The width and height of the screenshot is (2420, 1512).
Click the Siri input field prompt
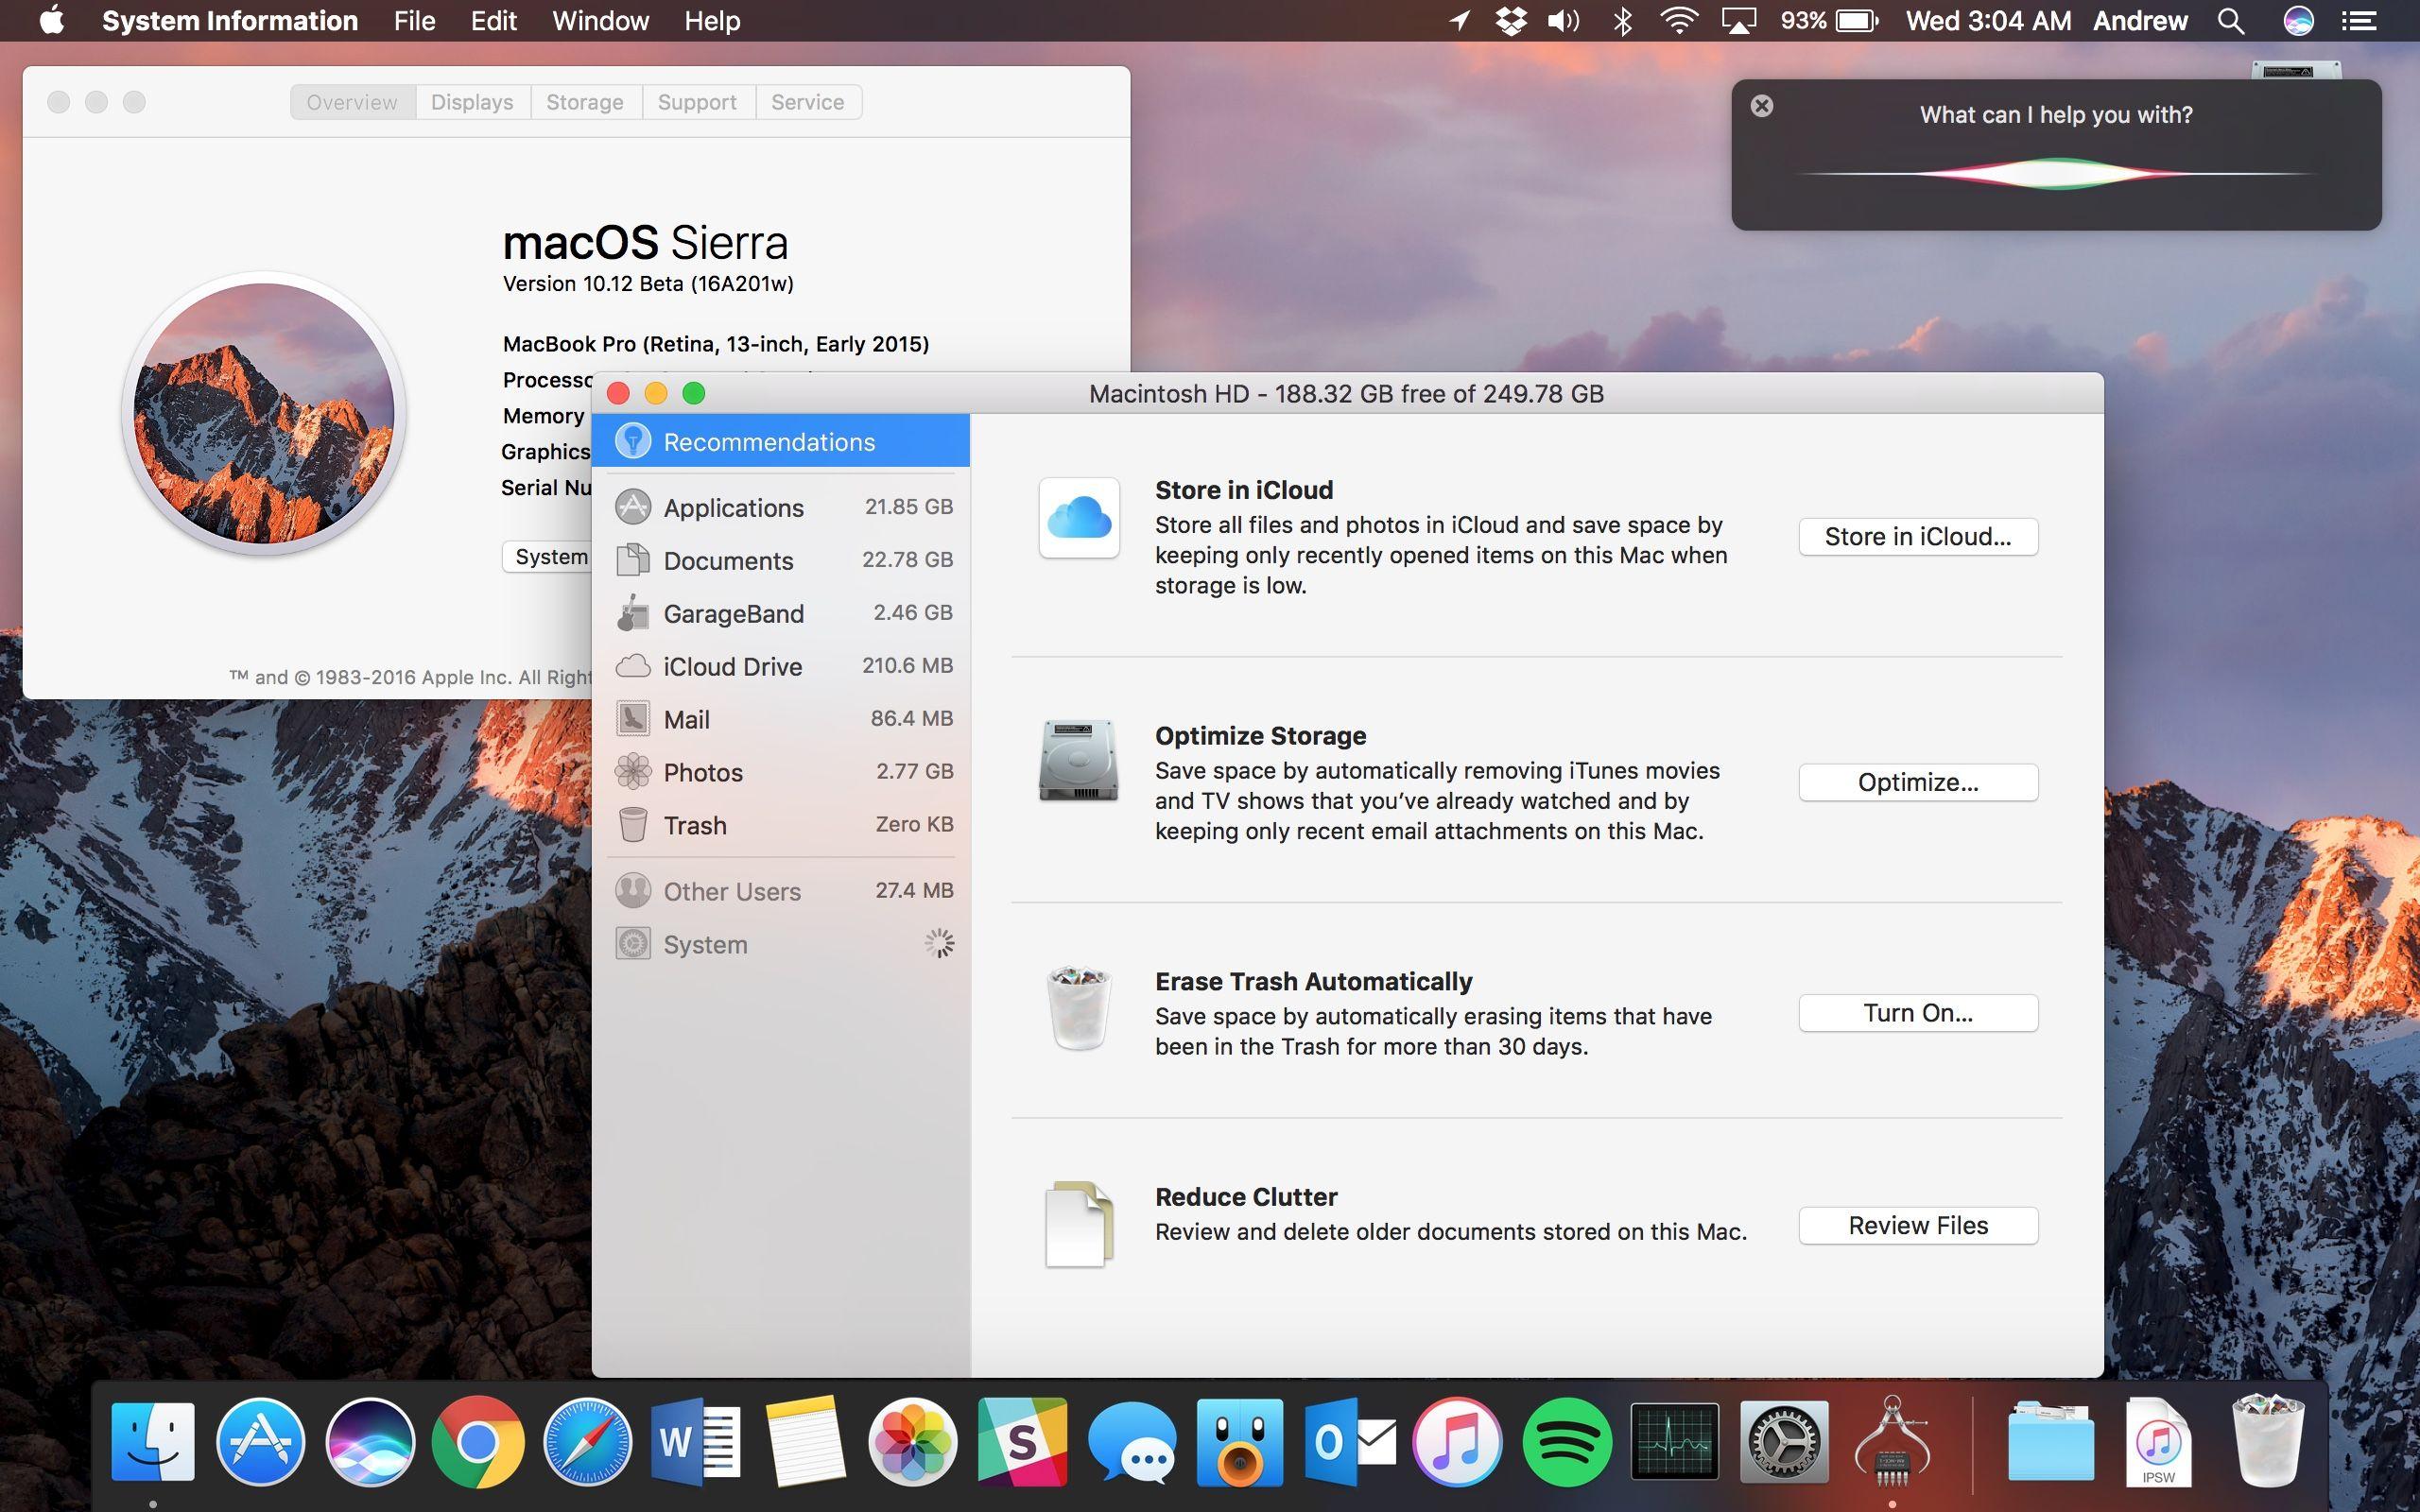[x=2056, y=113]
